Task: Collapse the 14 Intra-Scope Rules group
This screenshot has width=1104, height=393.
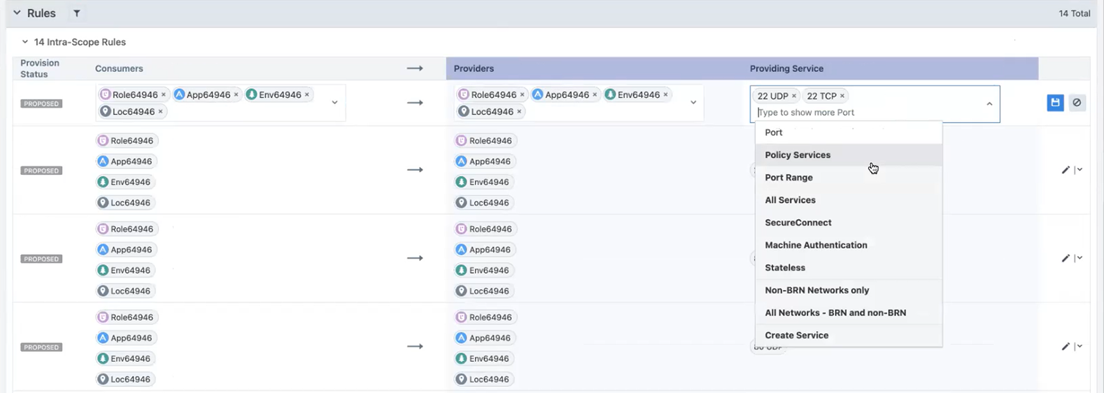Action: coord(25,42)
